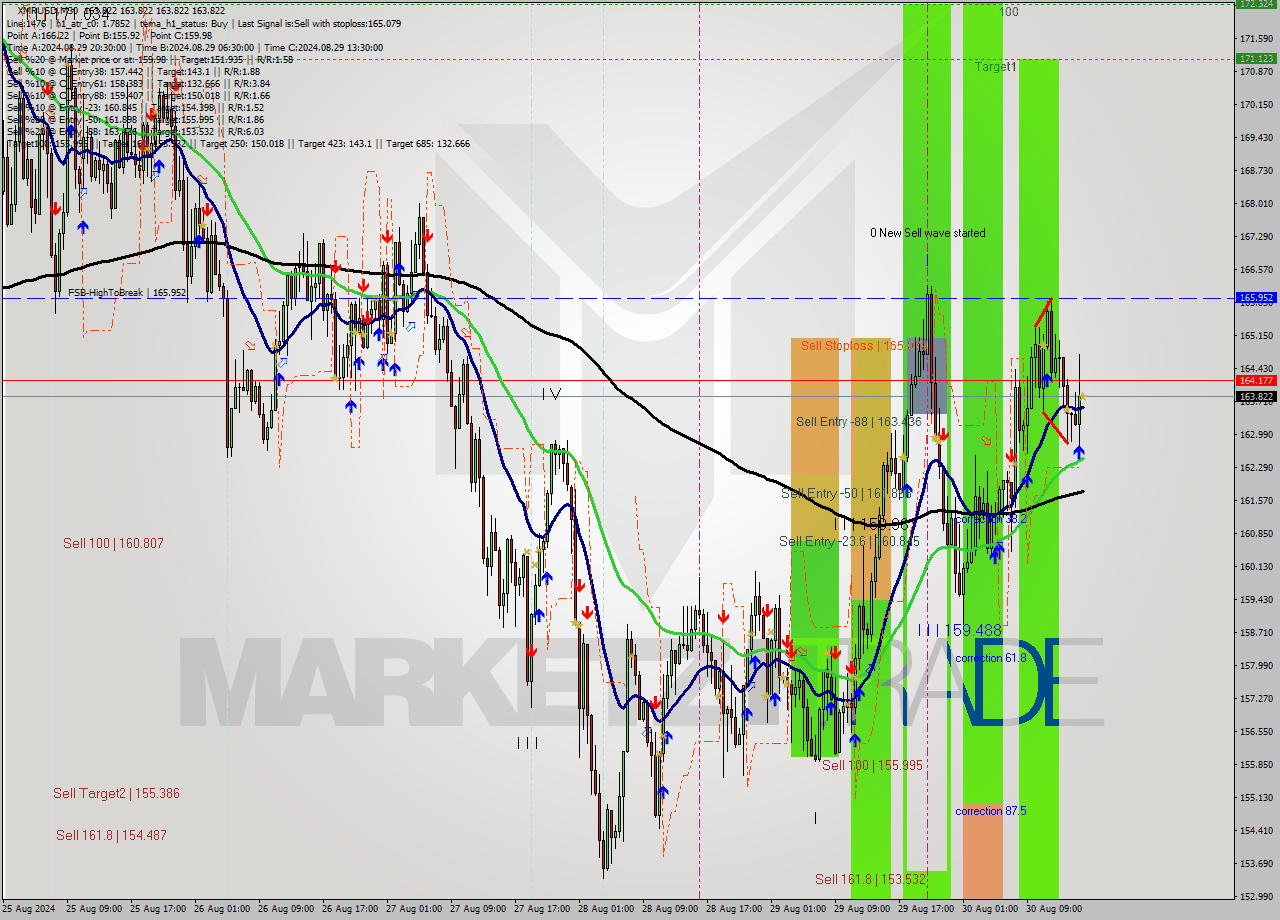Select the 168.010 price axis value
This screenshot has height=920, width=1280.
click(x=1256, y=204)
